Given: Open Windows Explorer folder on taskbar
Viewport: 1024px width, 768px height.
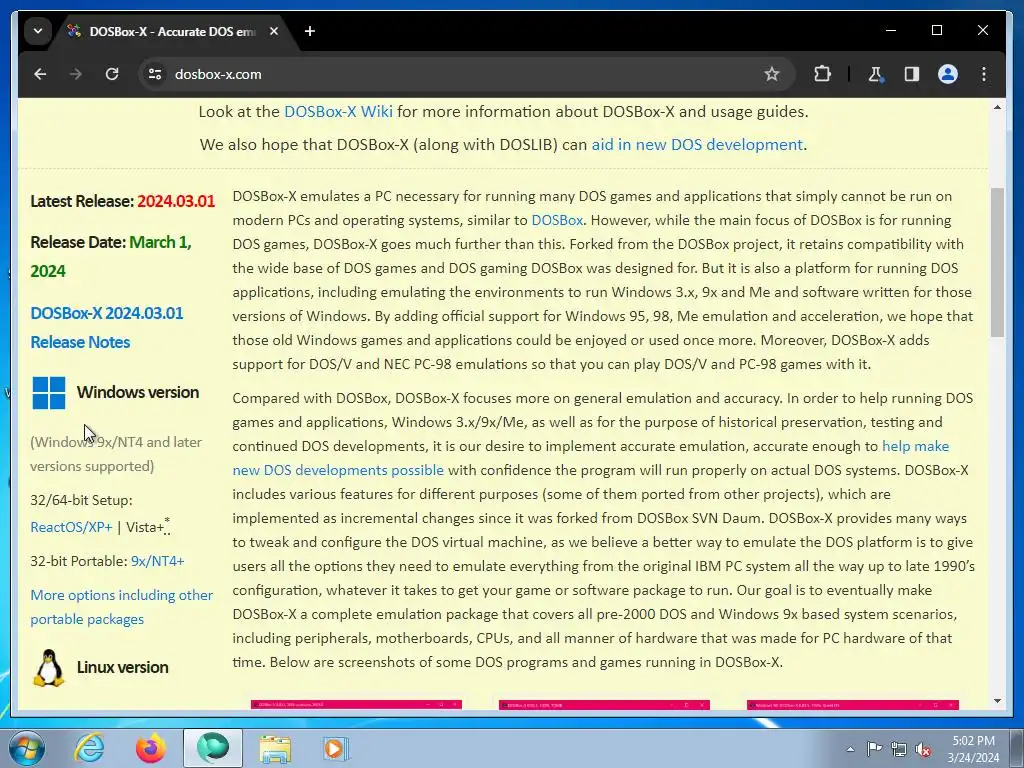Looking at the screenshot, I should click(x=275, y=748).
